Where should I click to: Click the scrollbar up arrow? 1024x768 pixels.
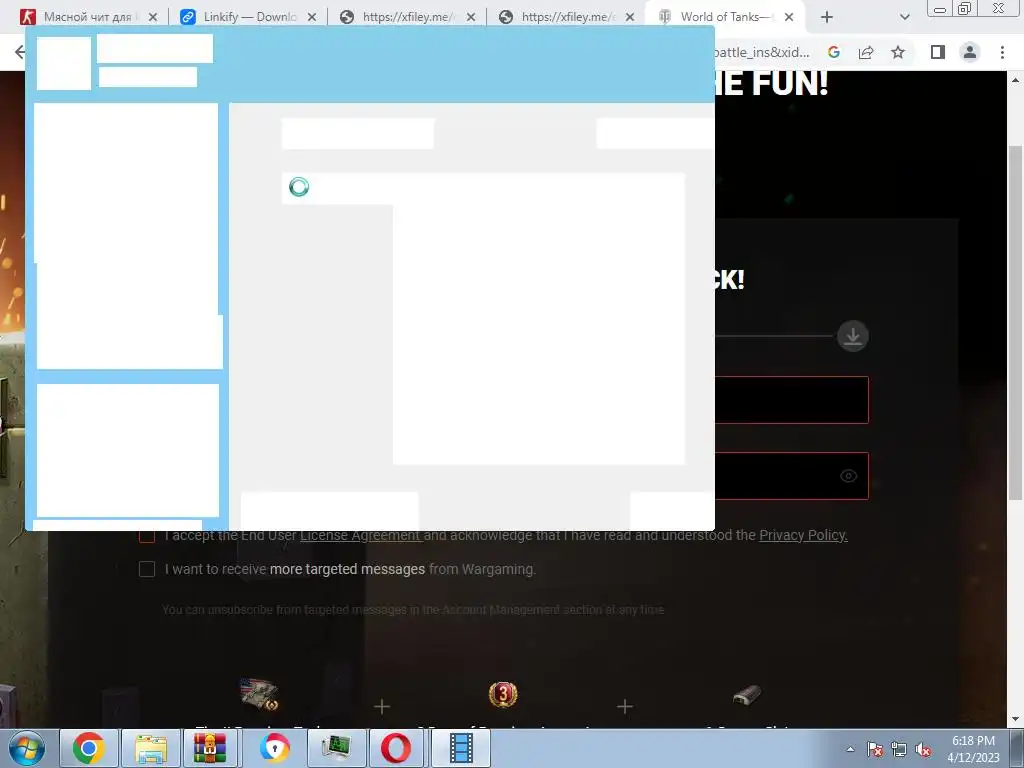[x=1015, y=80]
